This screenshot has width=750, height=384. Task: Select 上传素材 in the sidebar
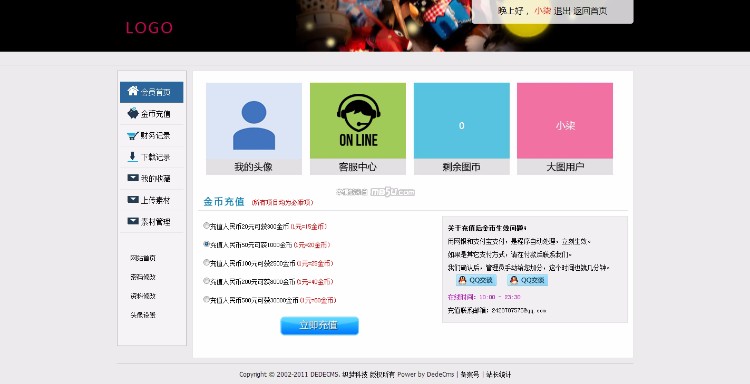coord(151,200)
